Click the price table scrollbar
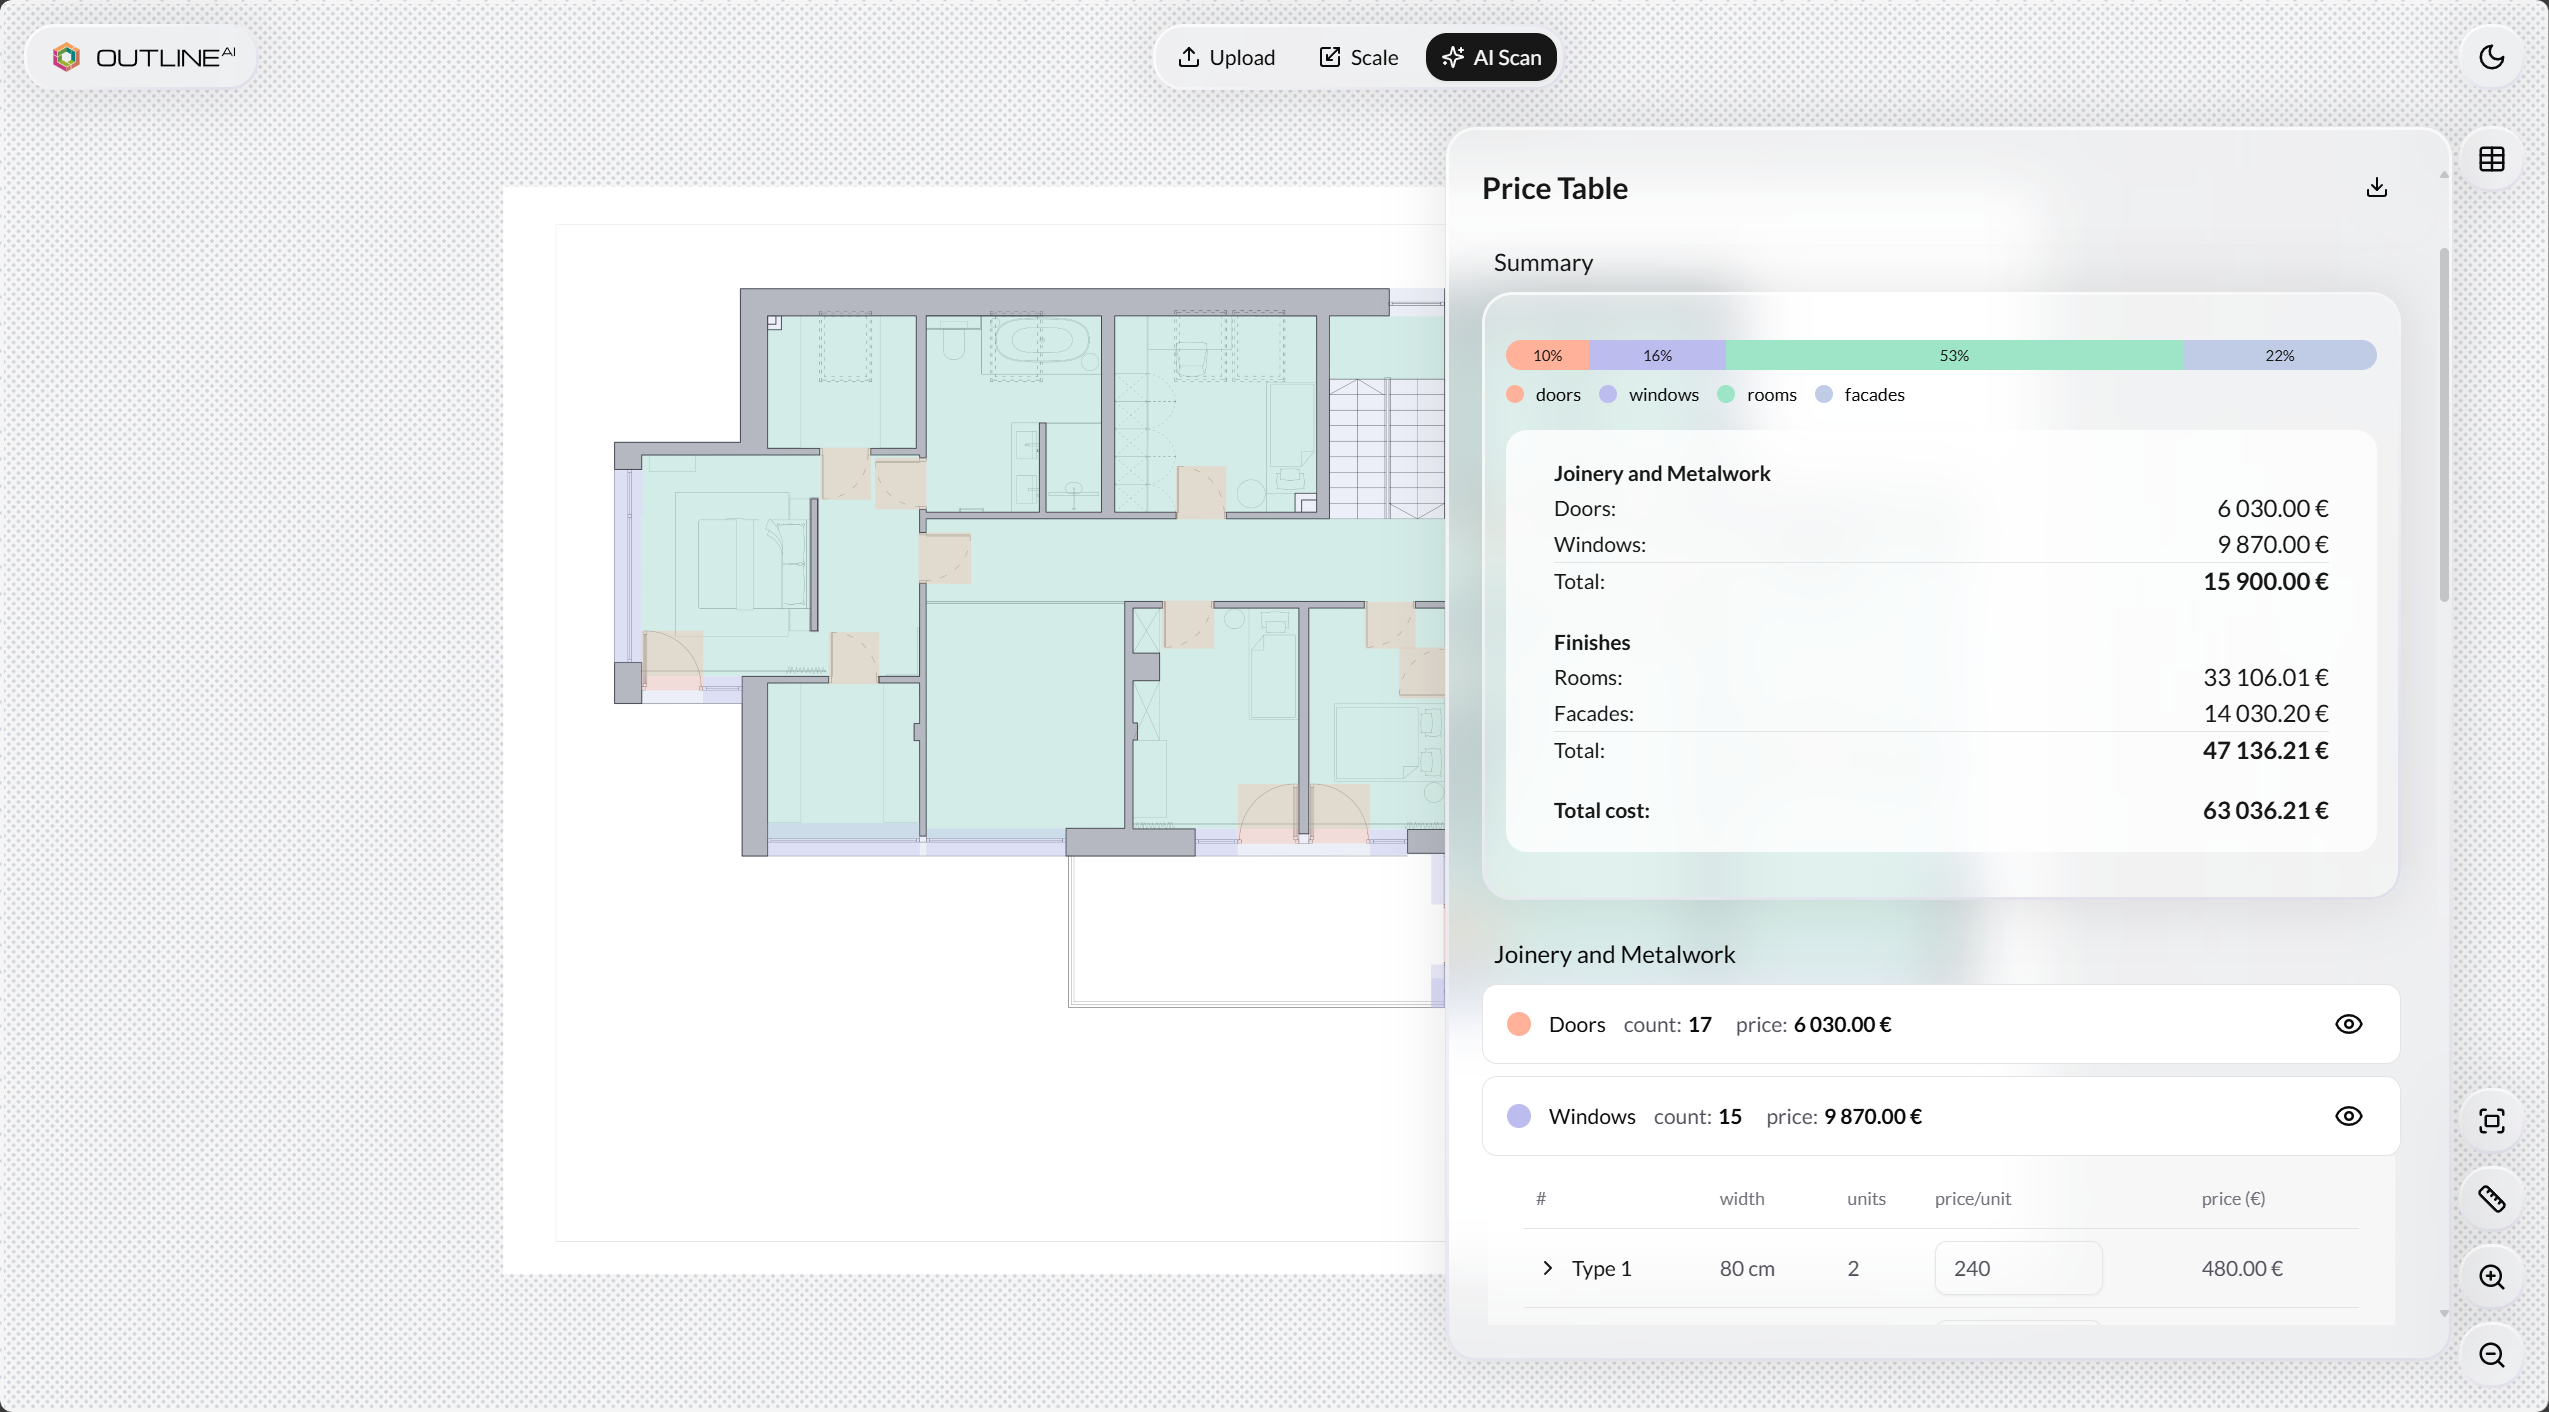This screenshot has width=2549, height=1412. (x=2443, y=425)
